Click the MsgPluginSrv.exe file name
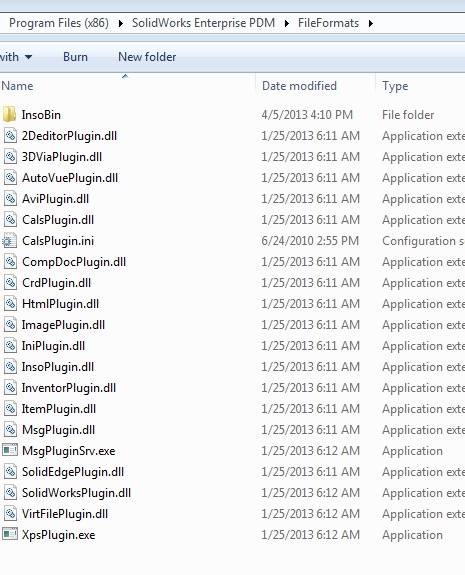This screenshot has height=575, width=465. [69, 451]
